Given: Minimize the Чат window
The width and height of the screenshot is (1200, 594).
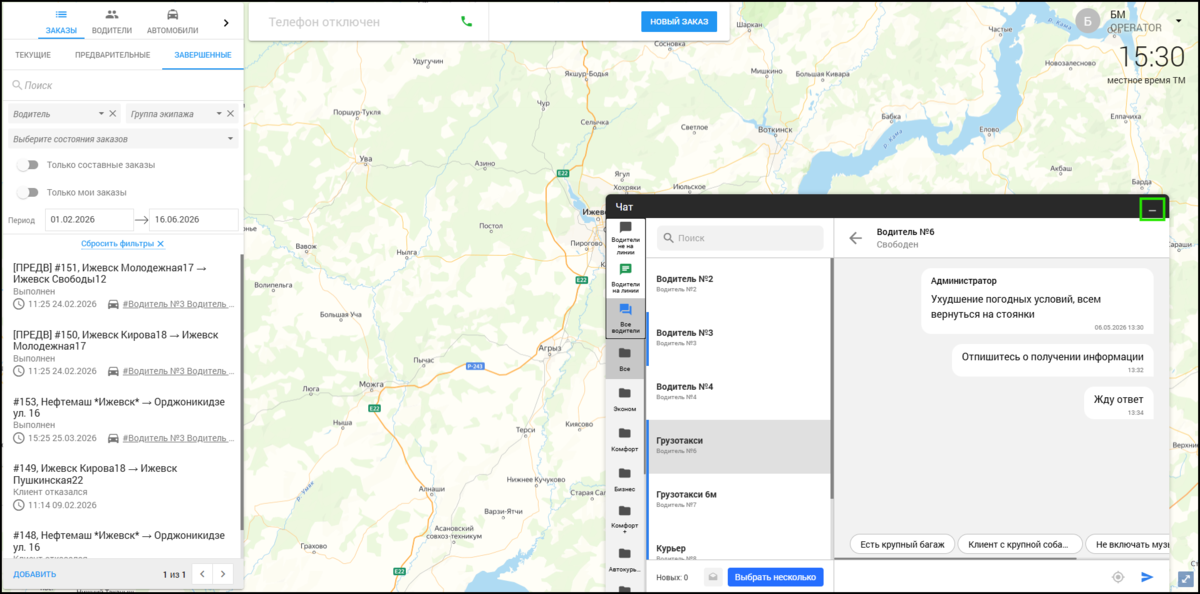Looking at the screenshot, I should click(x=1152, y=210).
